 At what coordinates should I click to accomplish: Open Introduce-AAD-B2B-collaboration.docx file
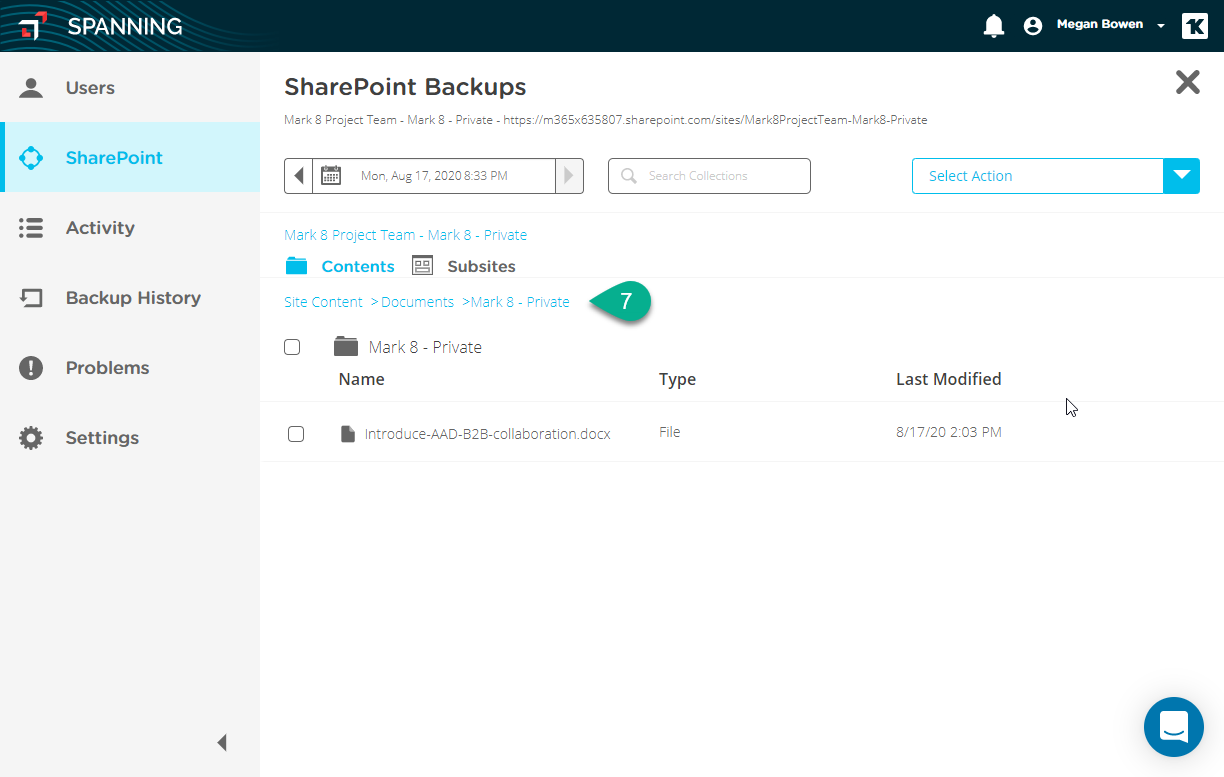[487, 434]
